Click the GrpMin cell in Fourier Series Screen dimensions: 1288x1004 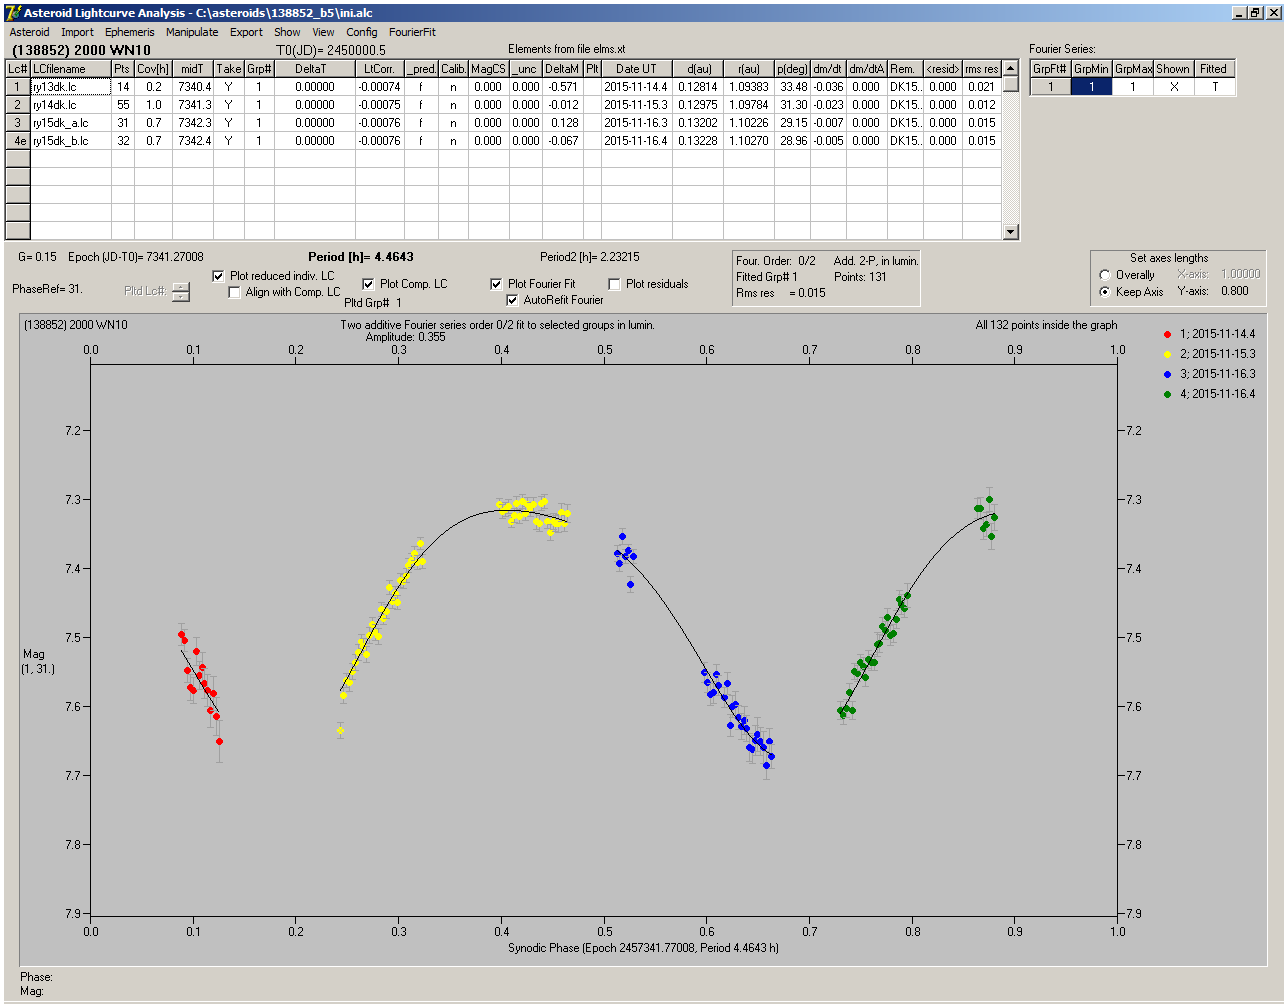pyautogui.click(x=1092, y=87)
